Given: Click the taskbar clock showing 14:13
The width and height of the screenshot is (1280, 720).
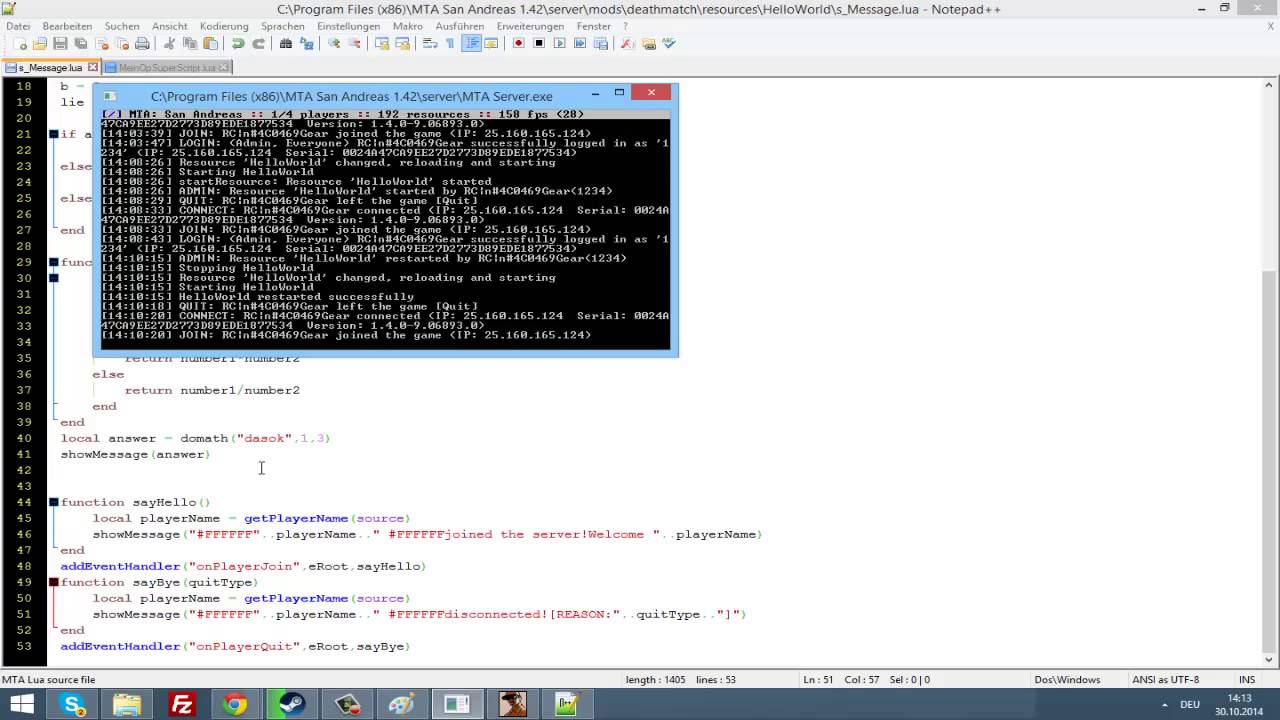Looking at the screenshot, I should [1238, 705].
